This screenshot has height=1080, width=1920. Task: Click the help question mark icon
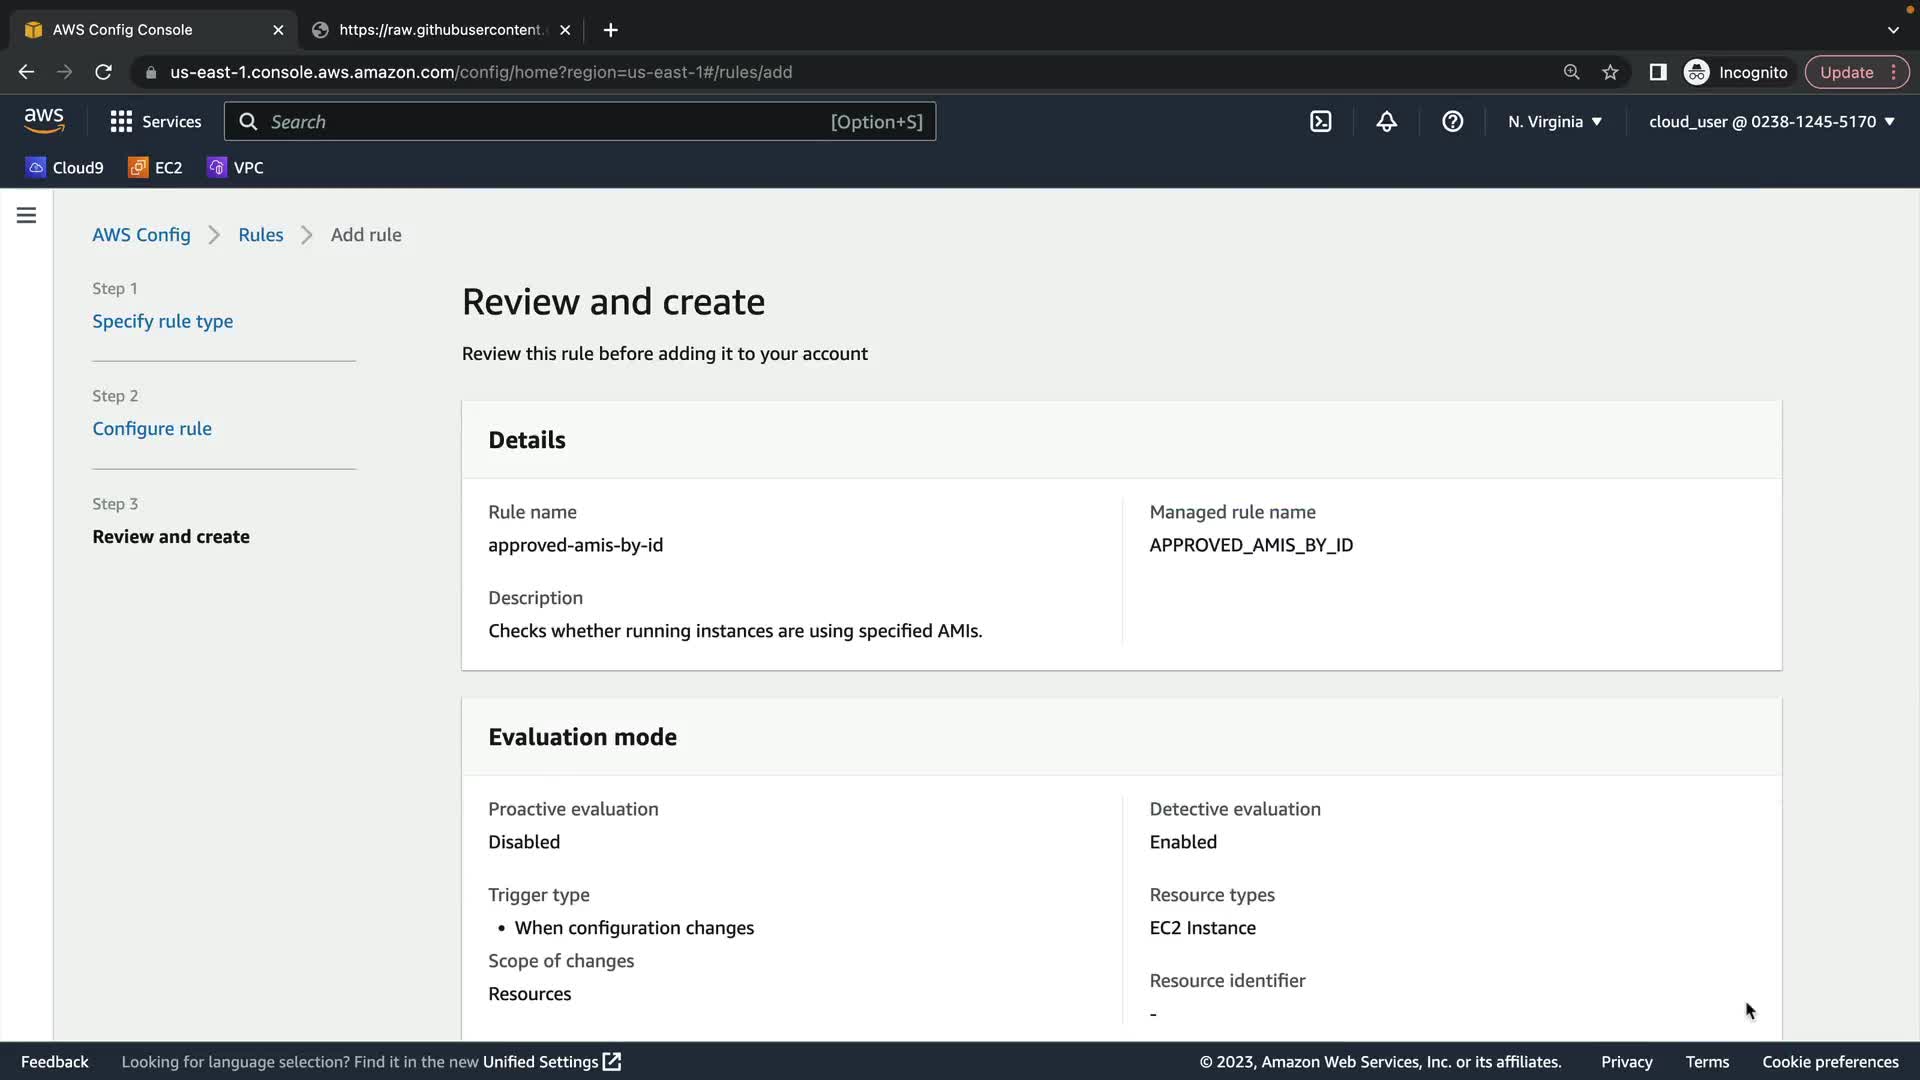click(1452, 121)
